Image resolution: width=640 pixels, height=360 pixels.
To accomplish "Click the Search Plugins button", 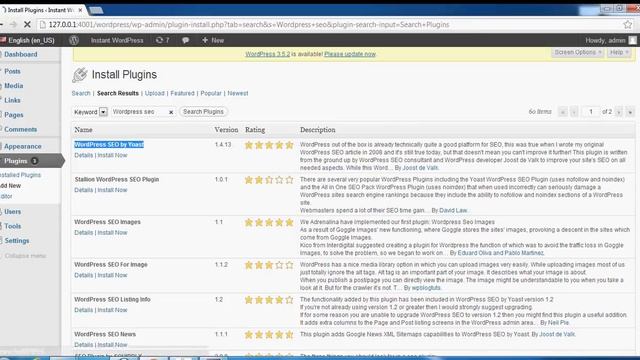I will (x=203, y=111).
